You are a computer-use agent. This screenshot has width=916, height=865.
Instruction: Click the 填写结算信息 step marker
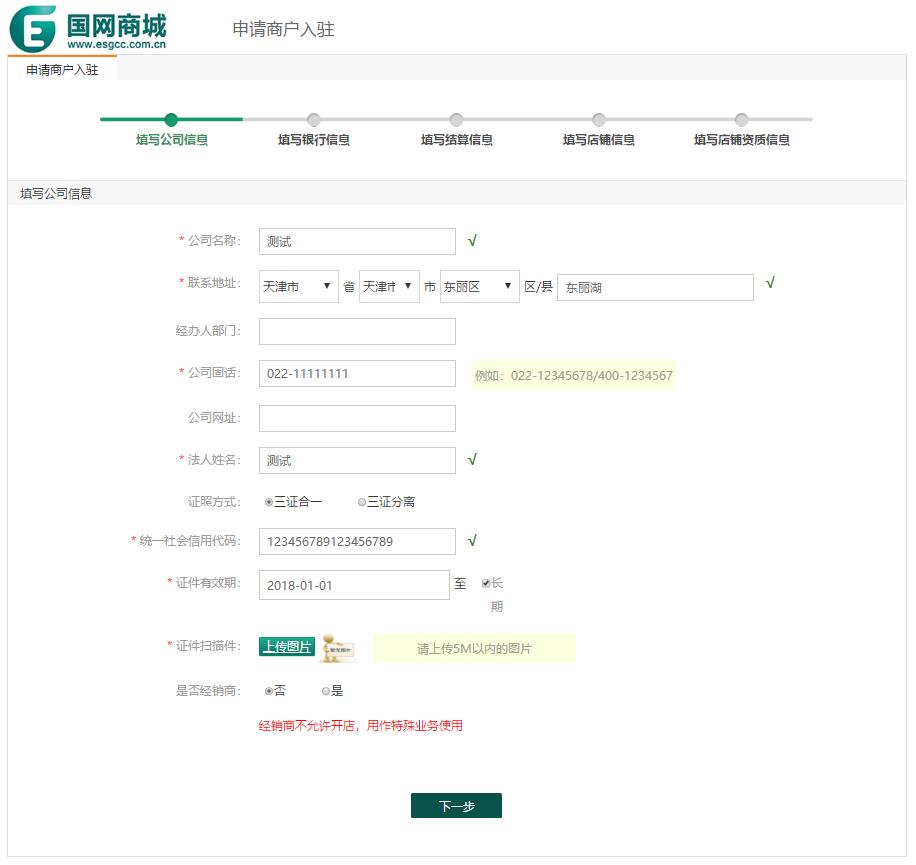click(x=456, y=120)
